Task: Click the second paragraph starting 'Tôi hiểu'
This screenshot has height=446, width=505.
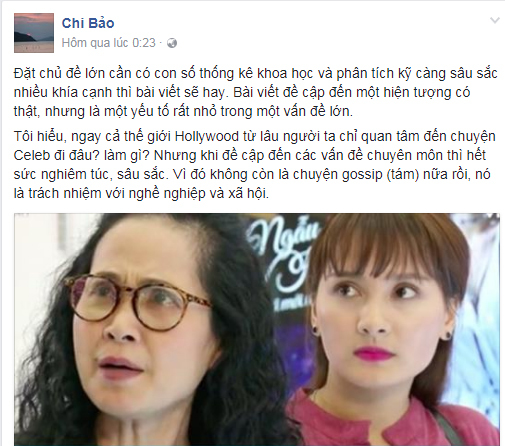Action: point(255,165)
